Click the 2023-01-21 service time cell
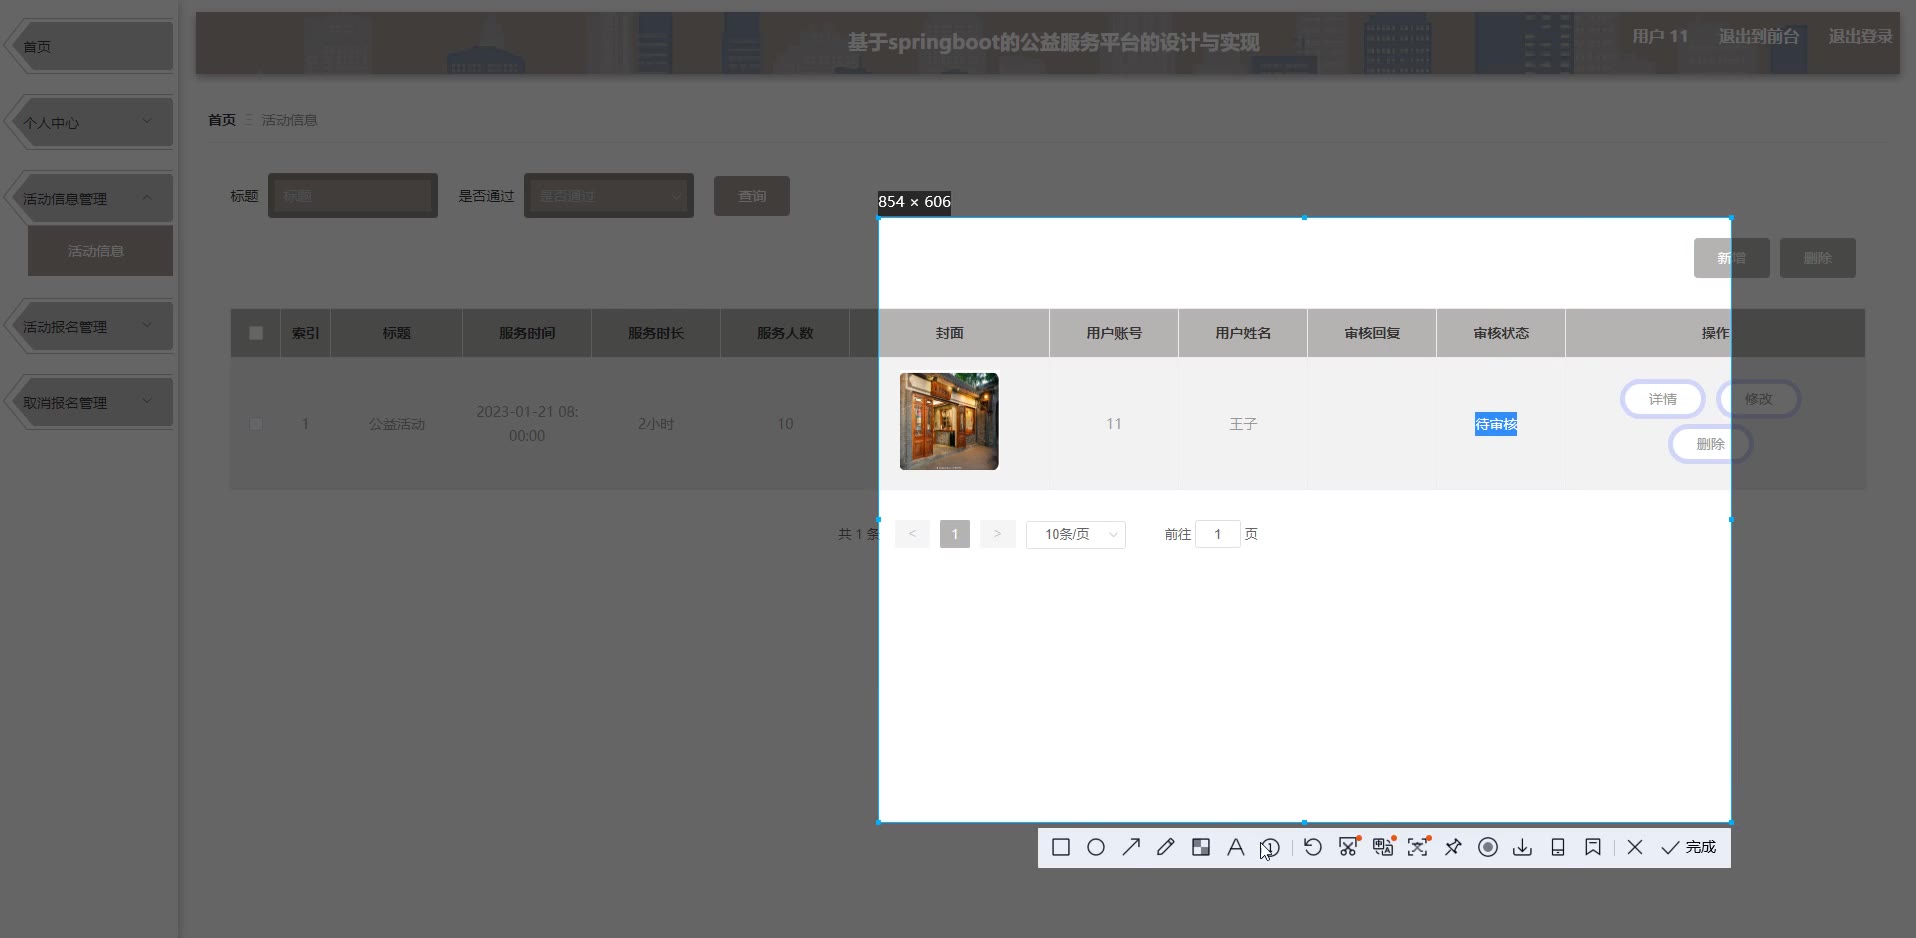The width and height of the screenshot is (1916, 938). click(x=527, y=424)
